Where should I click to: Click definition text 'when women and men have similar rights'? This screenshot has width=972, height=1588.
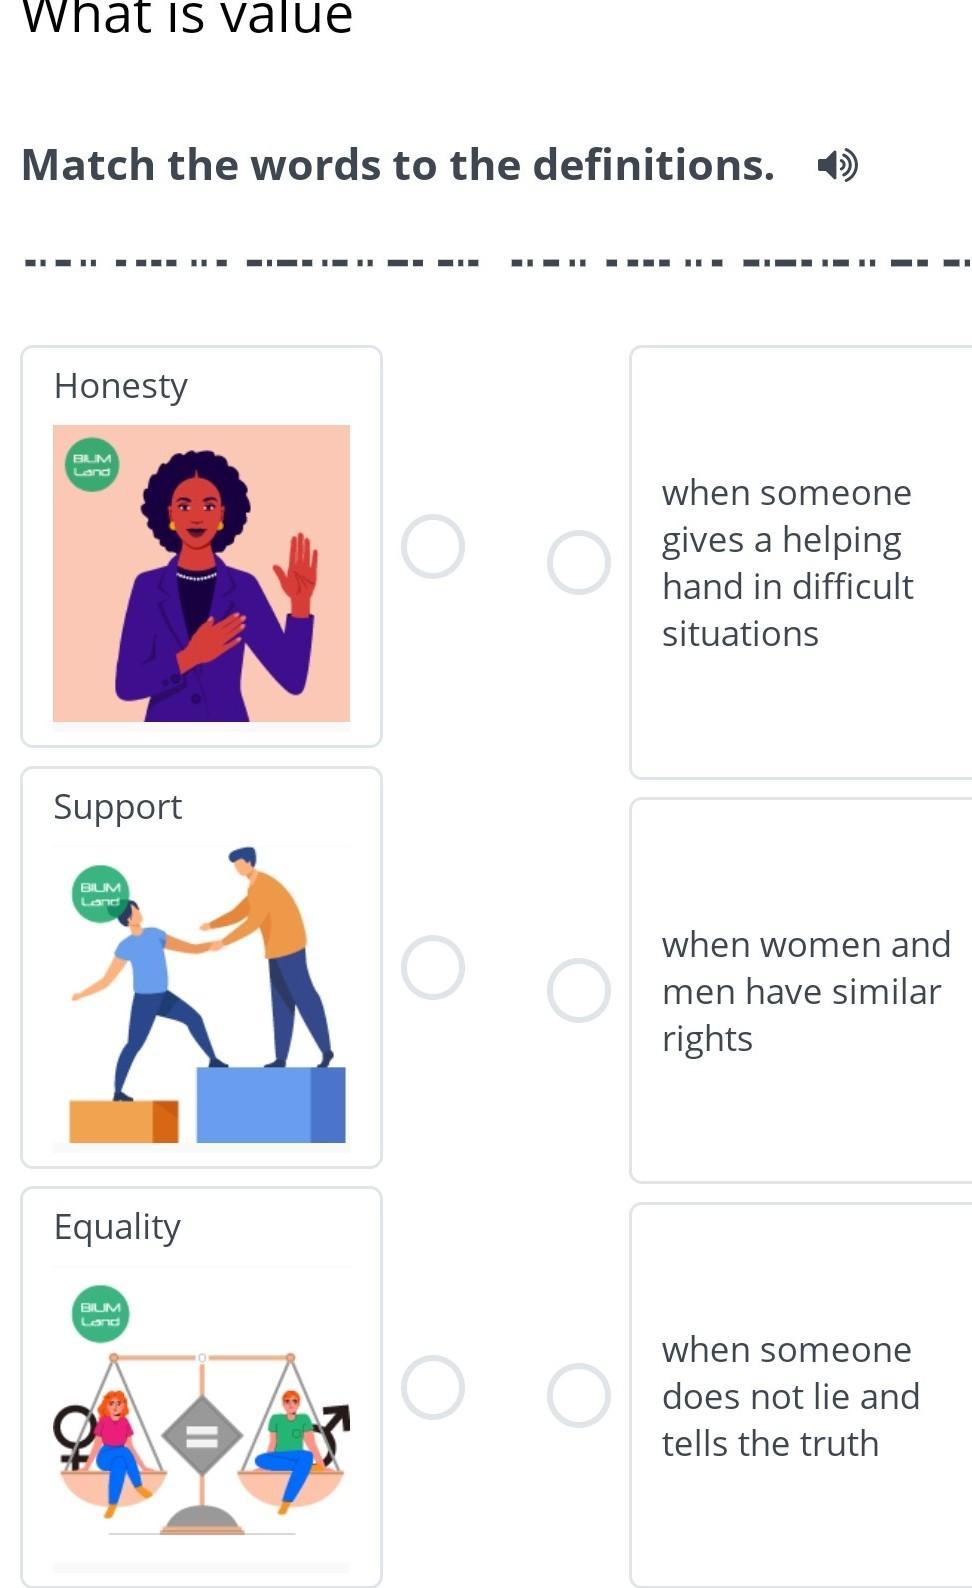805,991
